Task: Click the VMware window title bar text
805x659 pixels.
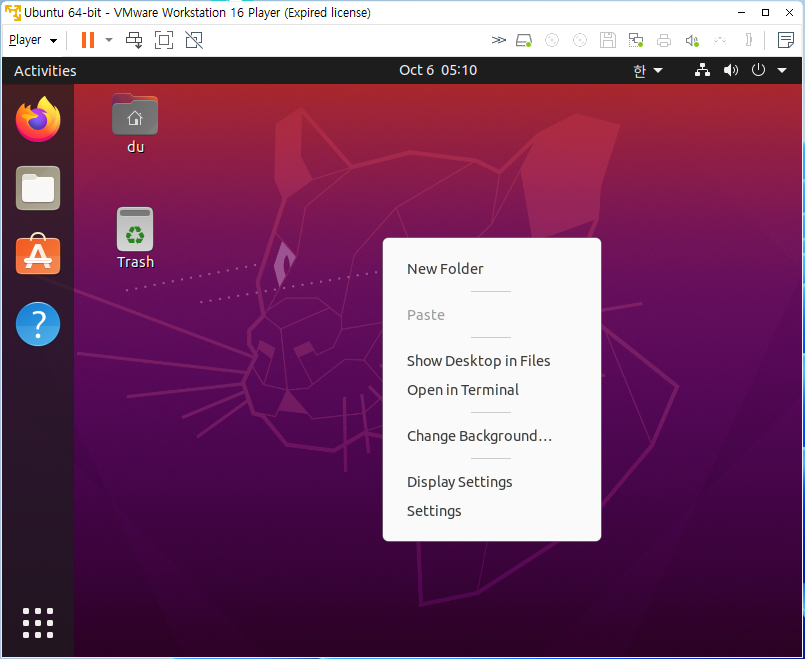Action: tap(197, 12)
